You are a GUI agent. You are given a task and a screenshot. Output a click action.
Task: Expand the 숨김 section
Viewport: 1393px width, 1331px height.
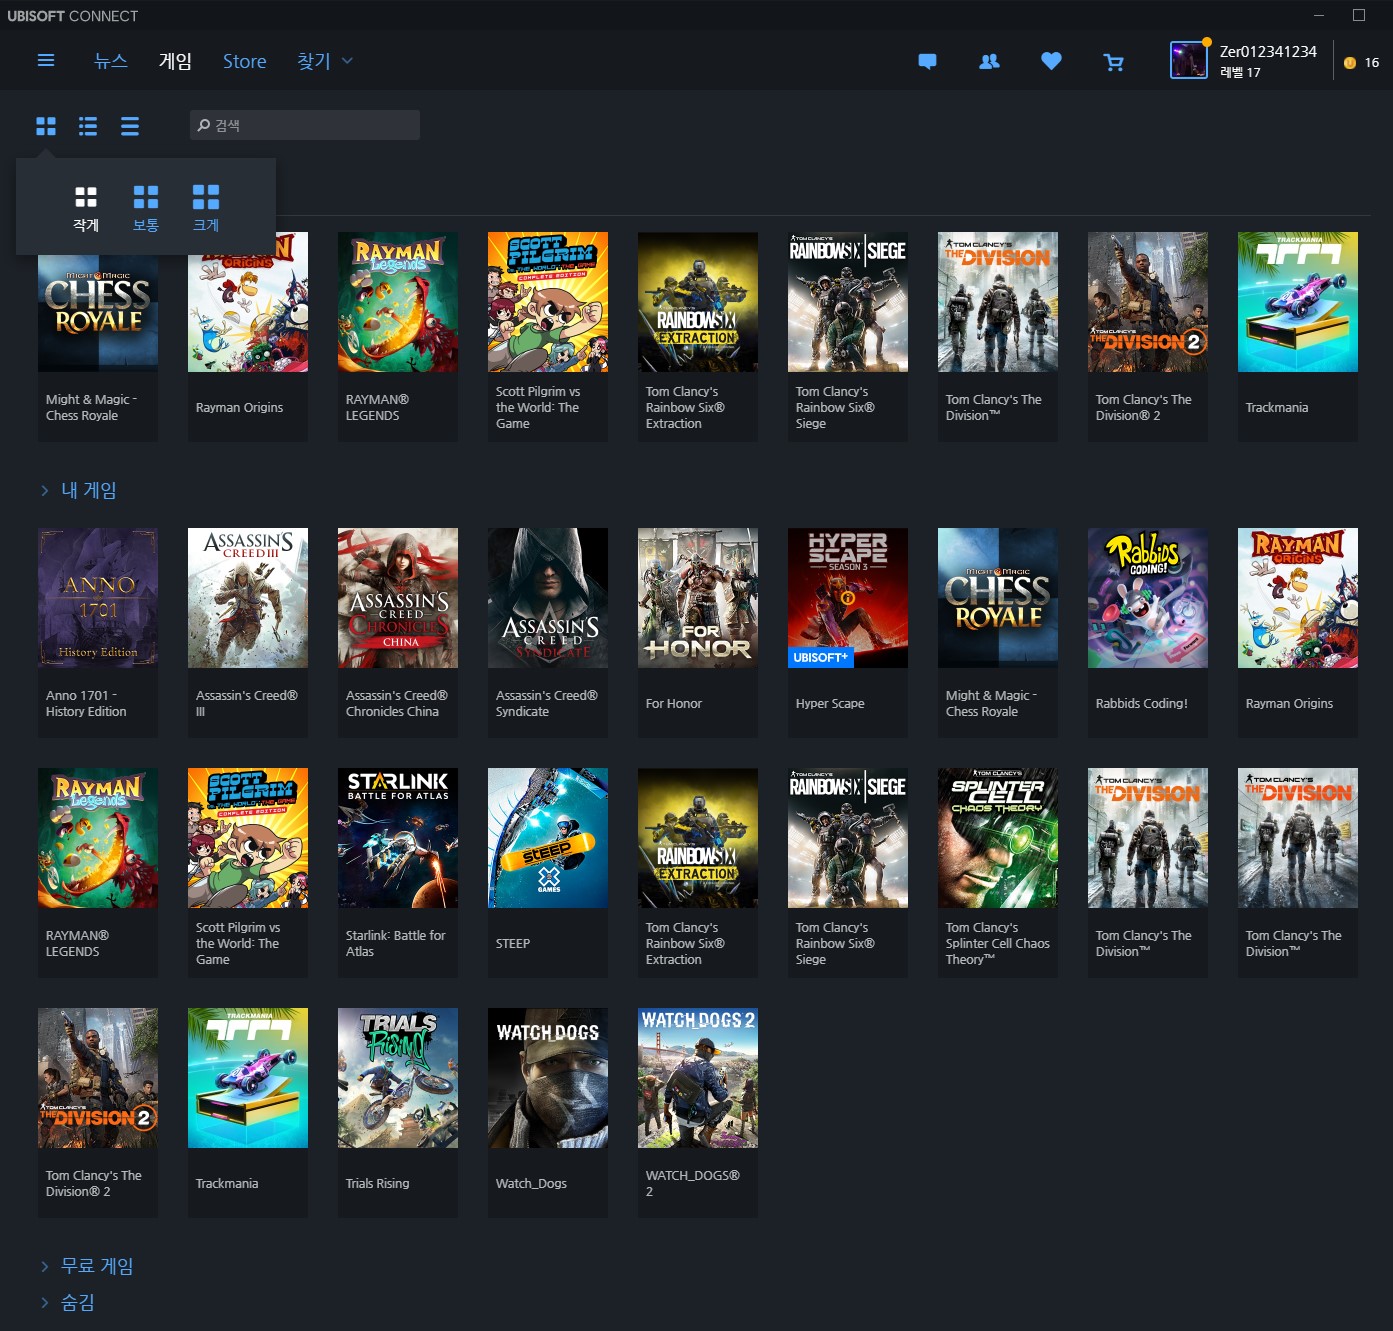[x=67, y=1302]
